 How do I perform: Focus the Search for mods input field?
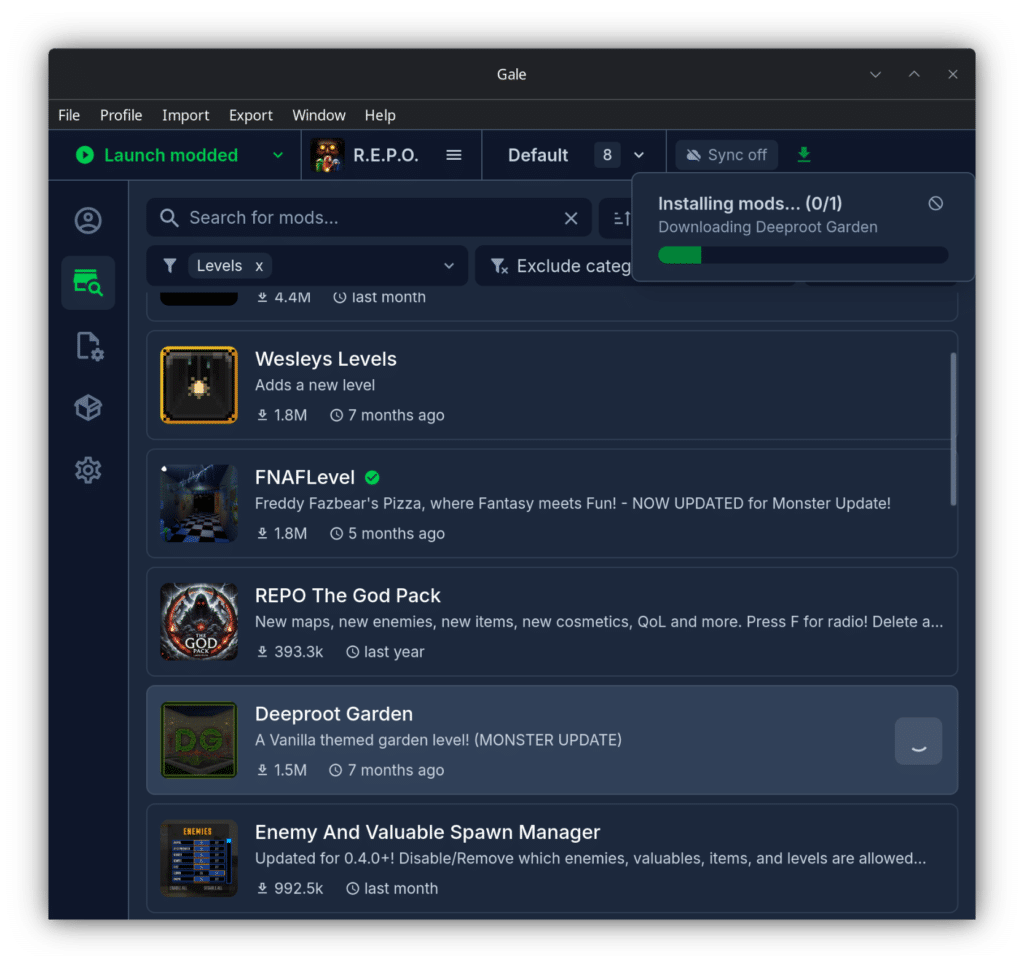[x=369, y=218]
